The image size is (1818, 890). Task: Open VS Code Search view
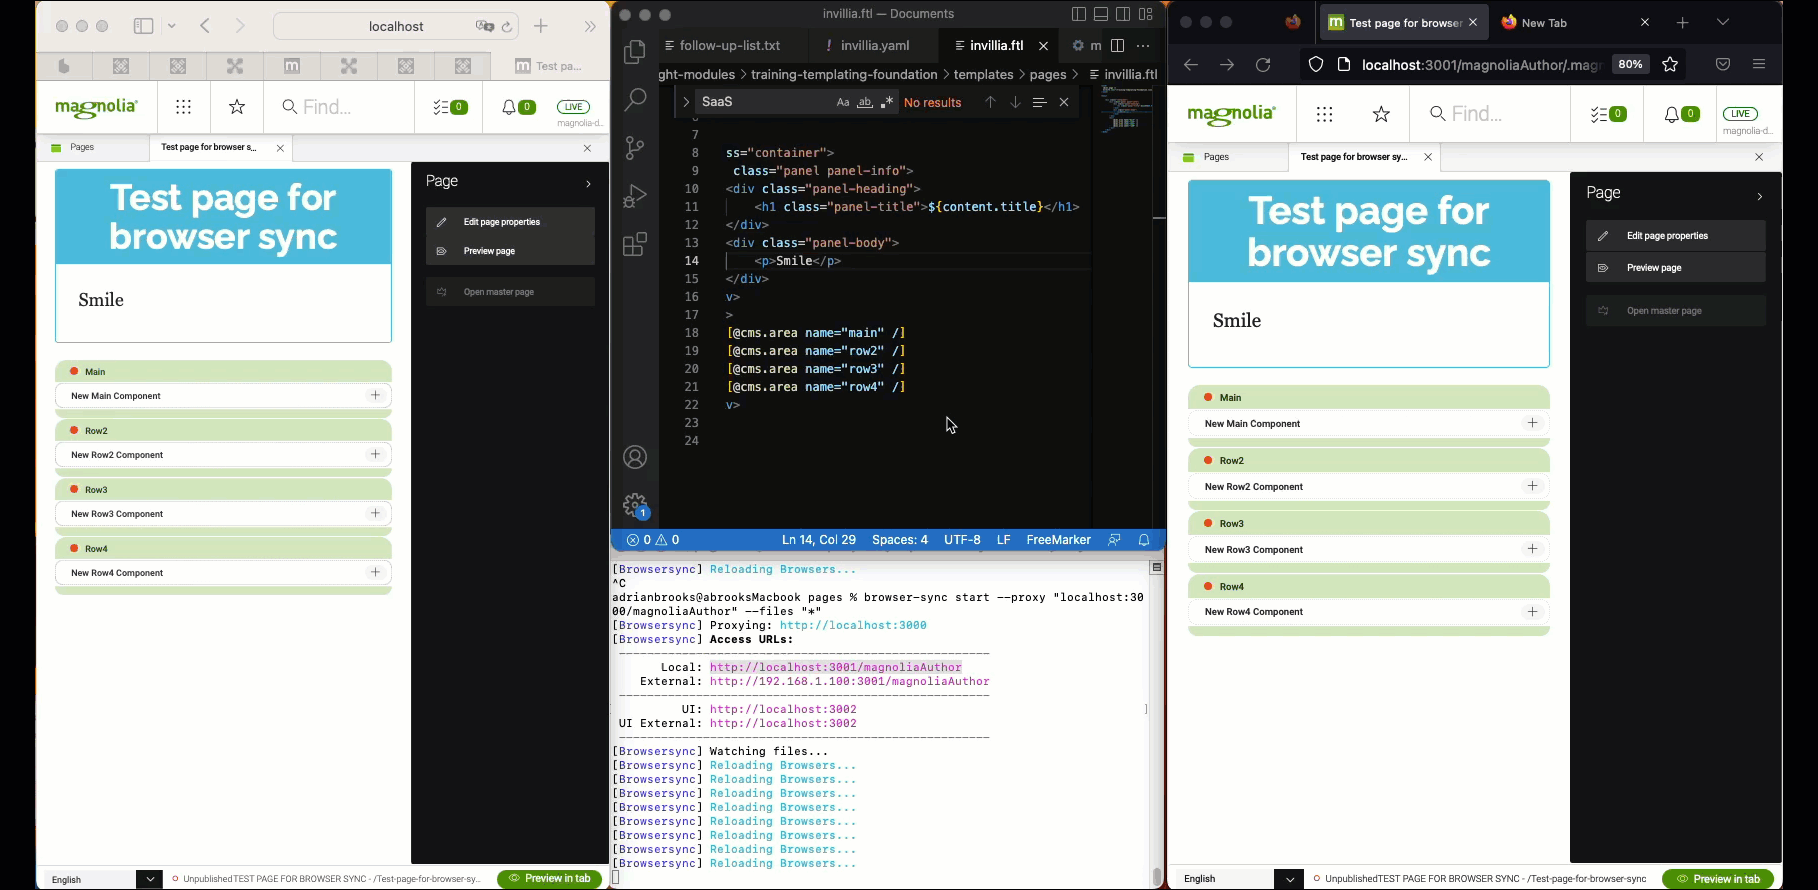coord(635,99)
